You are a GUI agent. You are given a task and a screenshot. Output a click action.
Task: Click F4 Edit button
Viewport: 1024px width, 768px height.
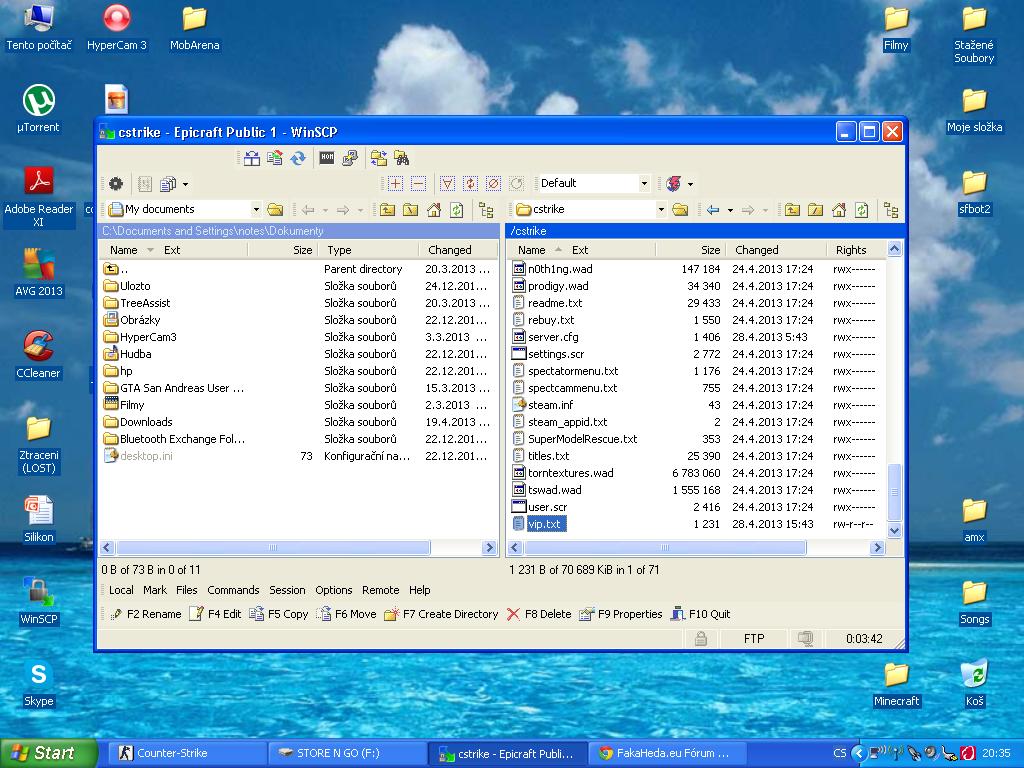(216, 614)
